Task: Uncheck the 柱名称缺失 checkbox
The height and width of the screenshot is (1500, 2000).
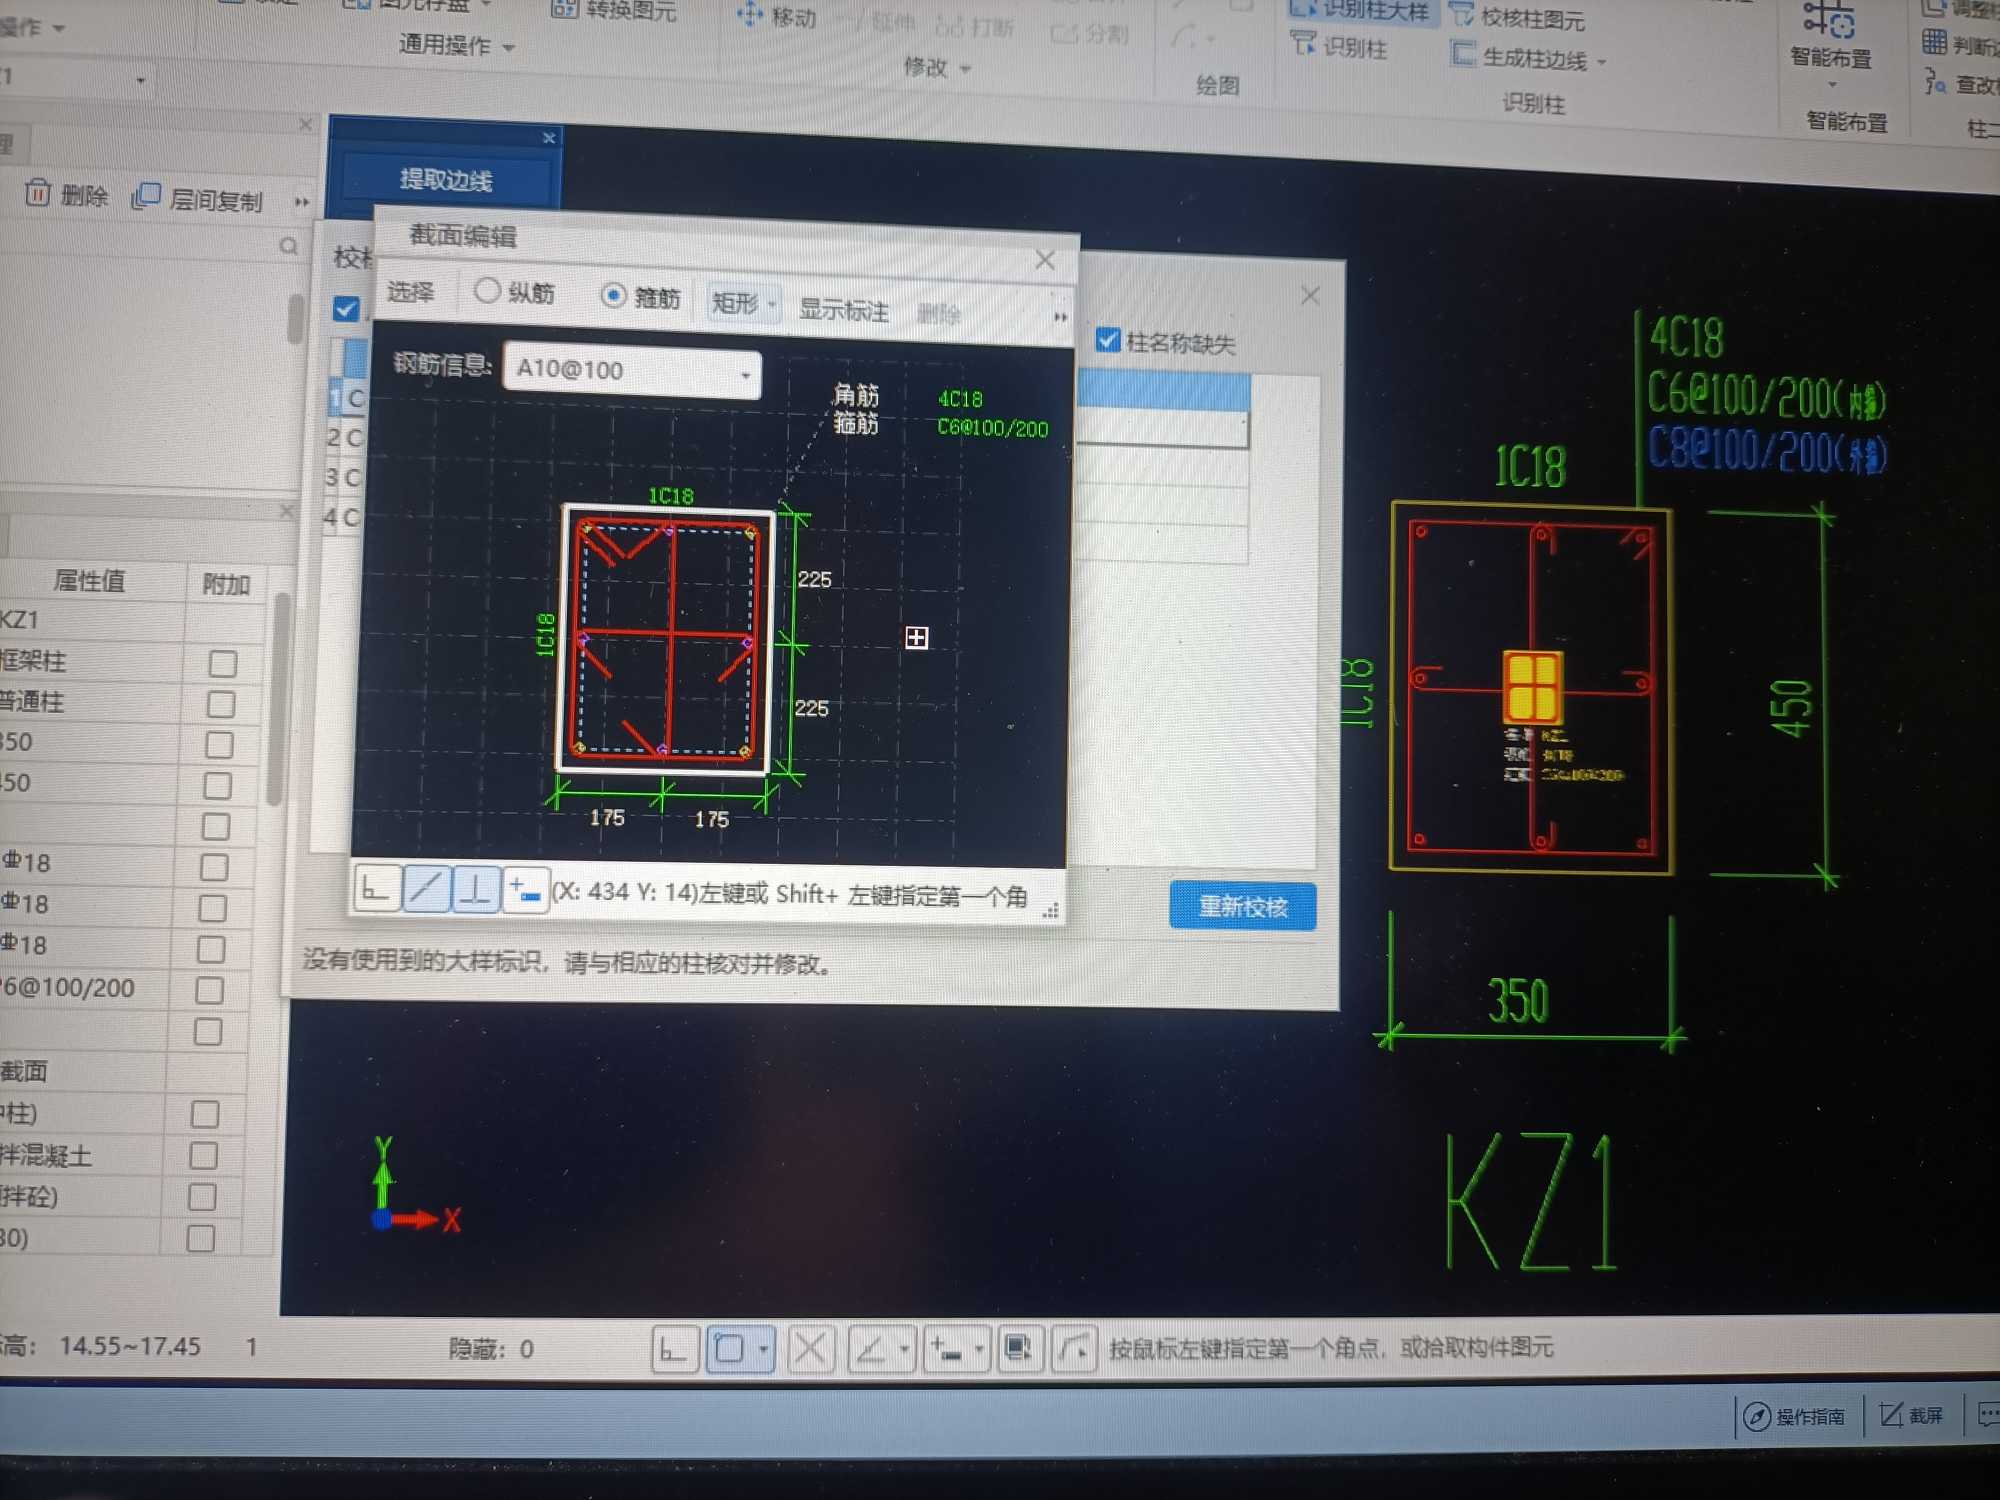Action: pyautogui.click(x=1108, y=340)
